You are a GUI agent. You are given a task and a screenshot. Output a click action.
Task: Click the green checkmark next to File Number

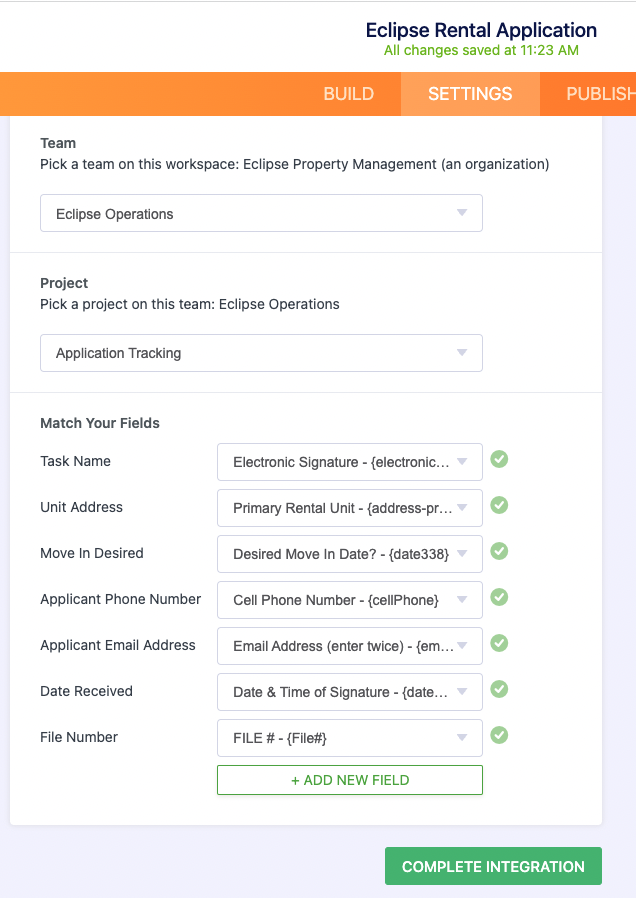coord(499,735)
